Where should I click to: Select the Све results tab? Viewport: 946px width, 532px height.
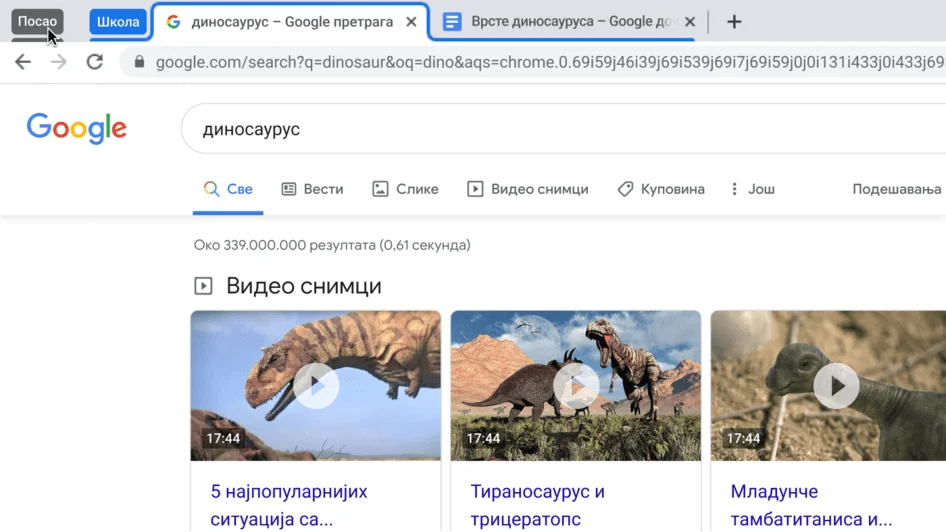tap(228, 189)
